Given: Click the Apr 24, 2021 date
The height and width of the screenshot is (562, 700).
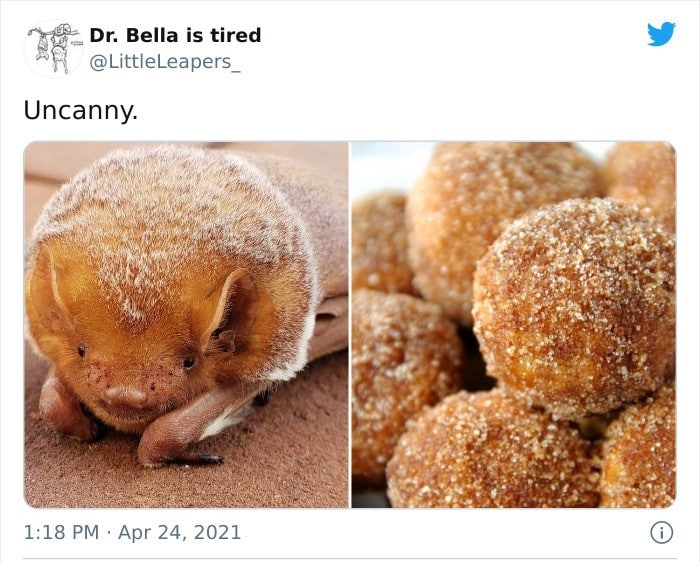Looking at the screenshot, I should 179,533.
